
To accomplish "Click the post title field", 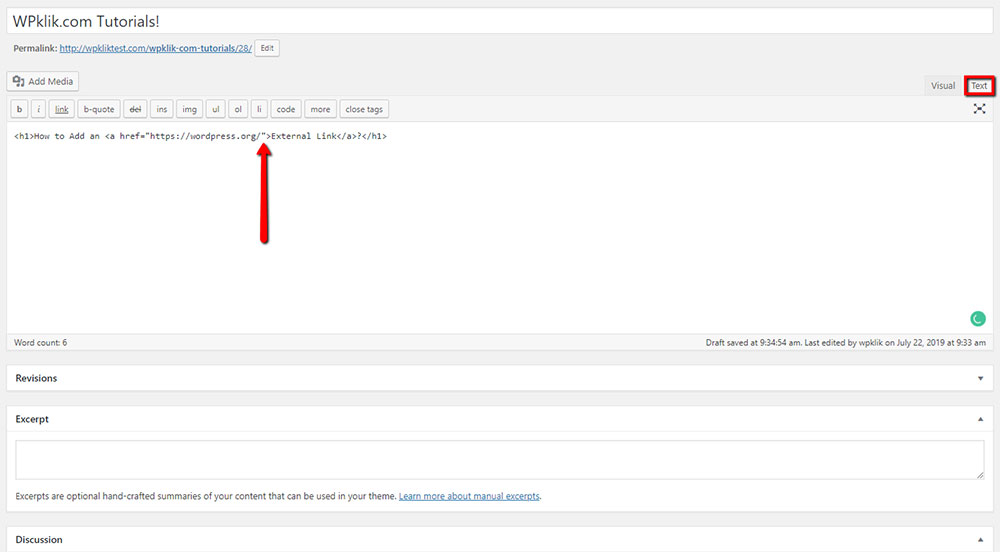I will pos(499,21).
